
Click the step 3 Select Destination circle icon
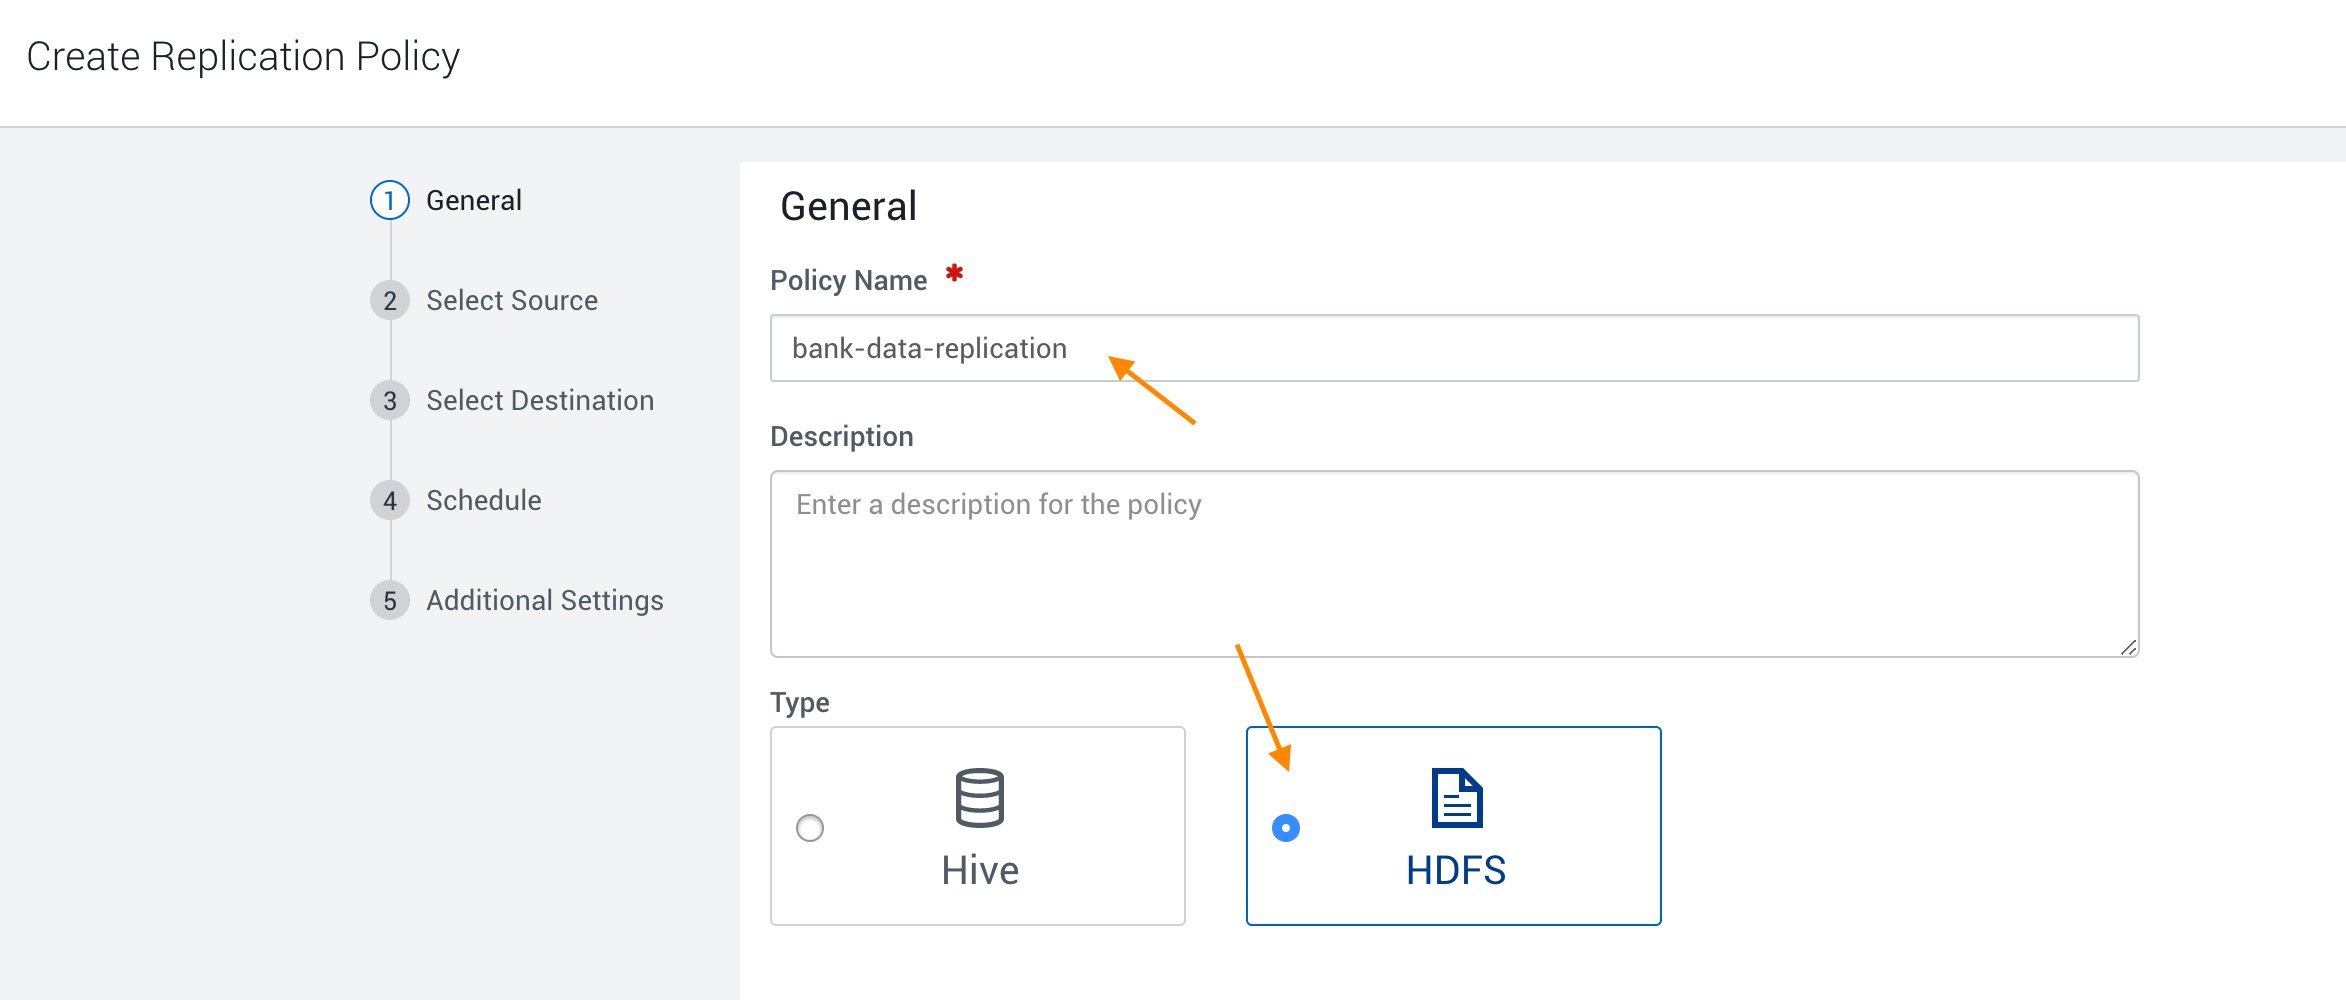(389, 400)
